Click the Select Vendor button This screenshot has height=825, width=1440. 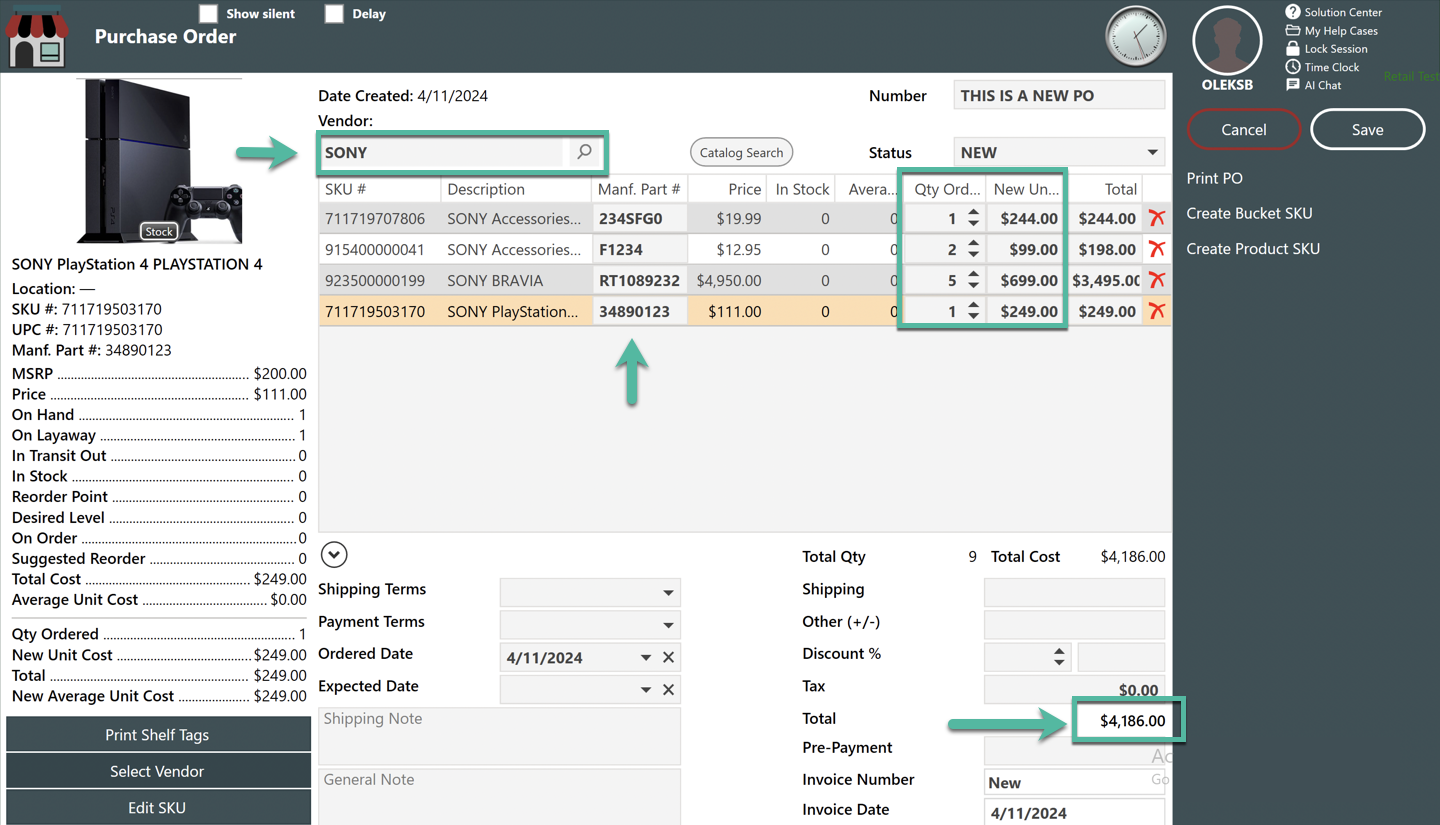click(x=158, y=771)
